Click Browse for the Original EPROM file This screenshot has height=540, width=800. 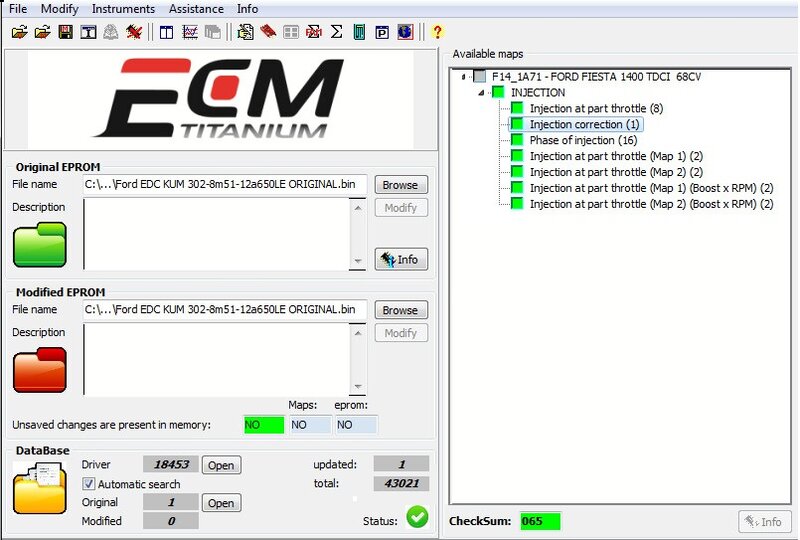[401, 185]
